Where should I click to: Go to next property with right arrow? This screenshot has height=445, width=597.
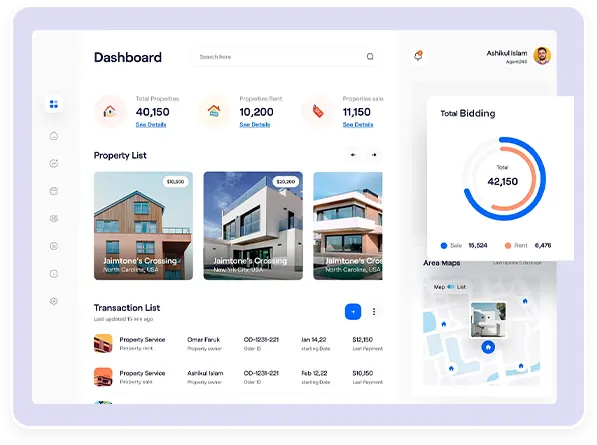(374, 155)
